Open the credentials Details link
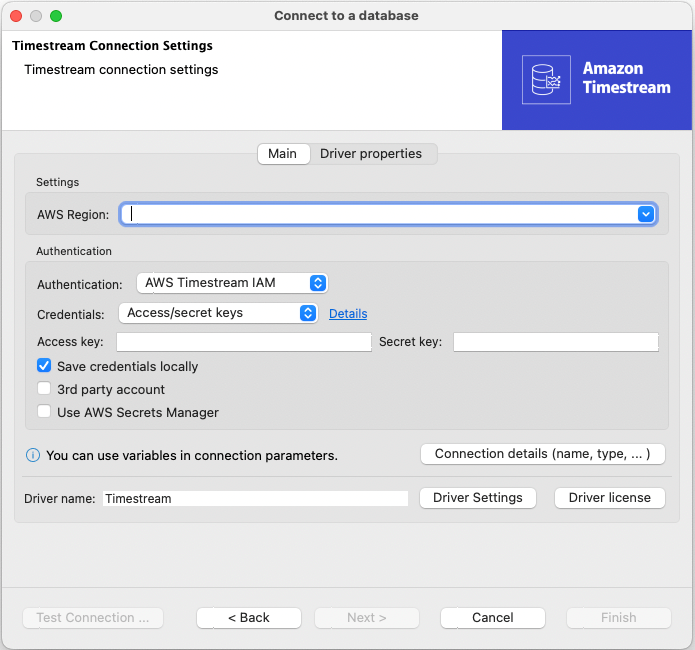Viewport: 695px width, 650px height. (348, 314)
